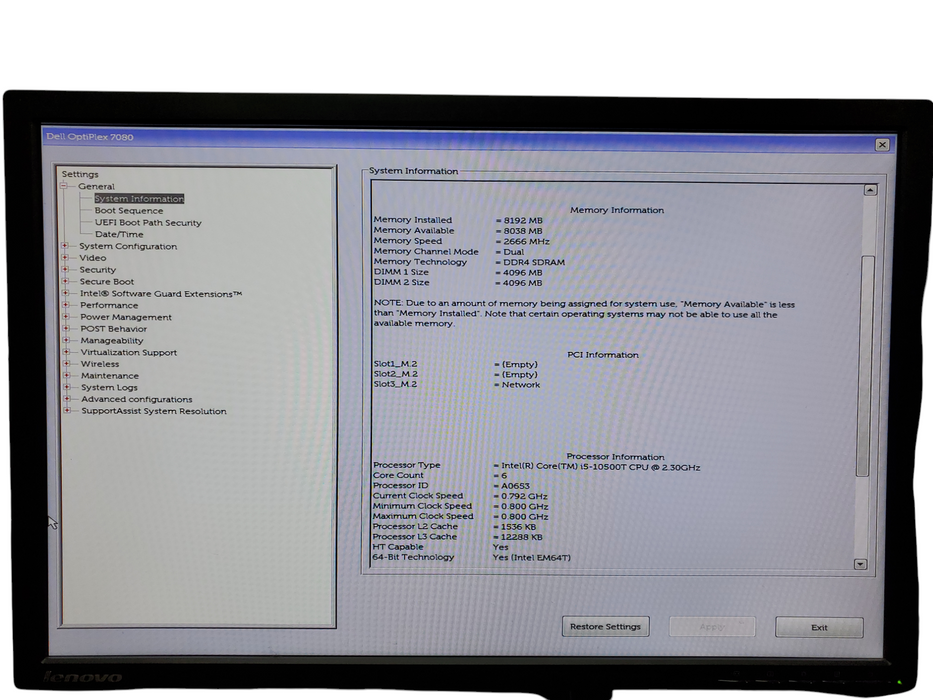Expand the System Logs node
Screen dimensions: 933x700
[67, 387]
